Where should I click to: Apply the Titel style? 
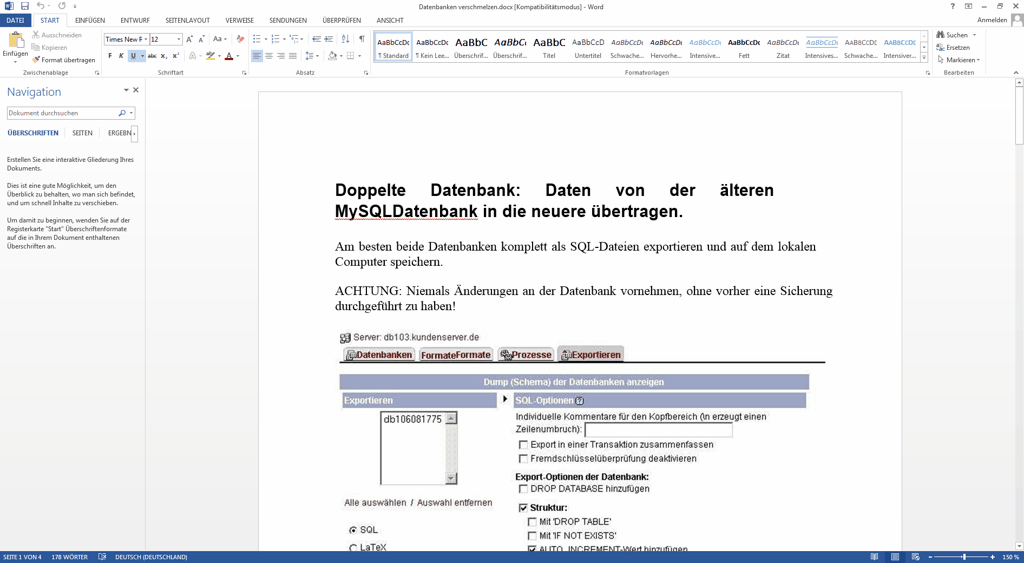click(x=549, y=47)
